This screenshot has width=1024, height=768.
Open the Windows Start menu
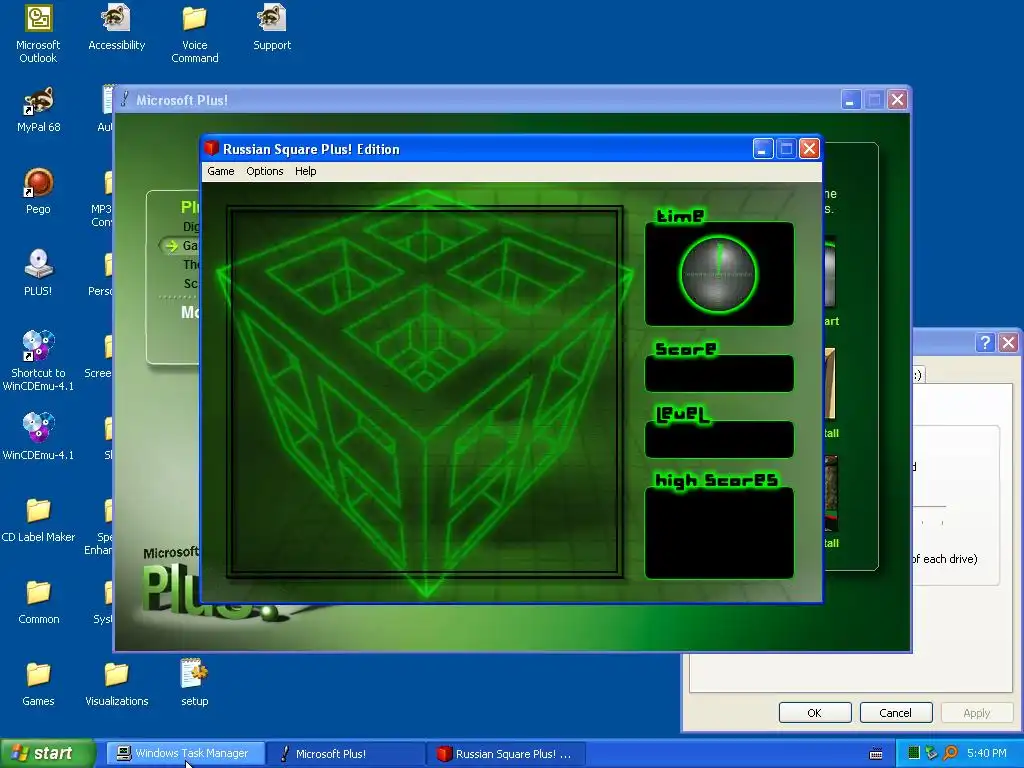[x=47, y=753]
